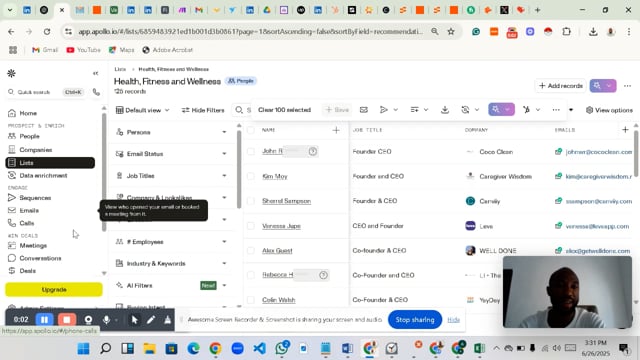Click the browser address bar
Image resolution: width=640 pixels, height=360 pixels.
point(251,31)
